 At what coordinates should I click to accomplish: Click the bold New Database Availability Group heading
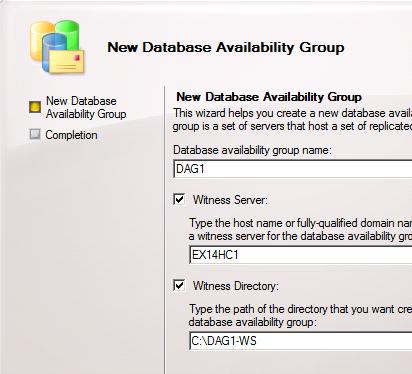point(269,97)
